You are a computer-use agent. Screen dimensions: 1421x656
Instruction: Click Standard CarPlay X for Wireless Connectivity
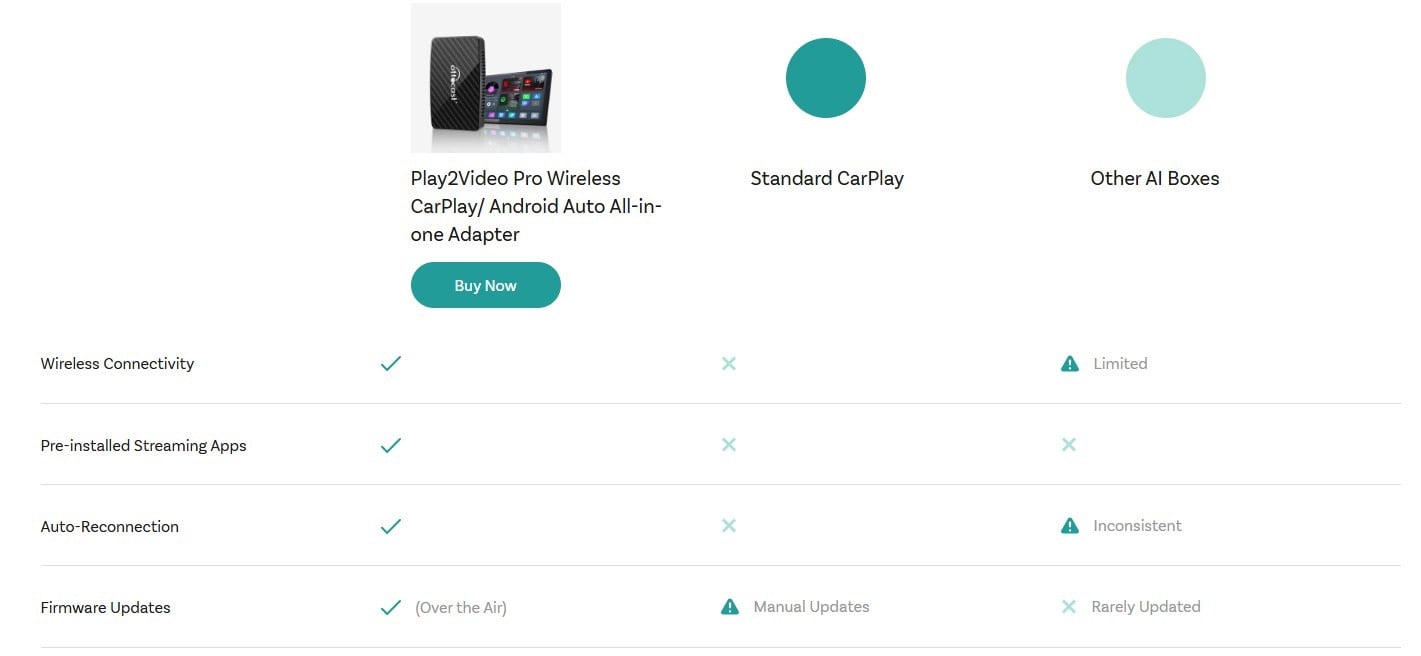[x=729, y=364]
